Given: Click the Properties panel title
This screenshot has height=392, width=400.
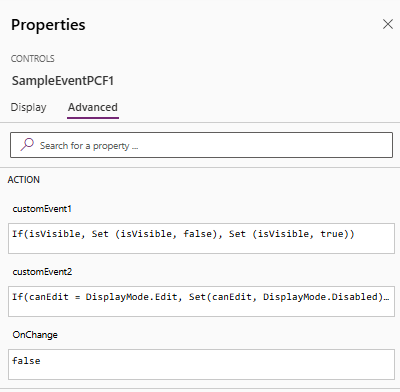Looking at the screenshot, I should pyautogui.click(x=48, y=25).
